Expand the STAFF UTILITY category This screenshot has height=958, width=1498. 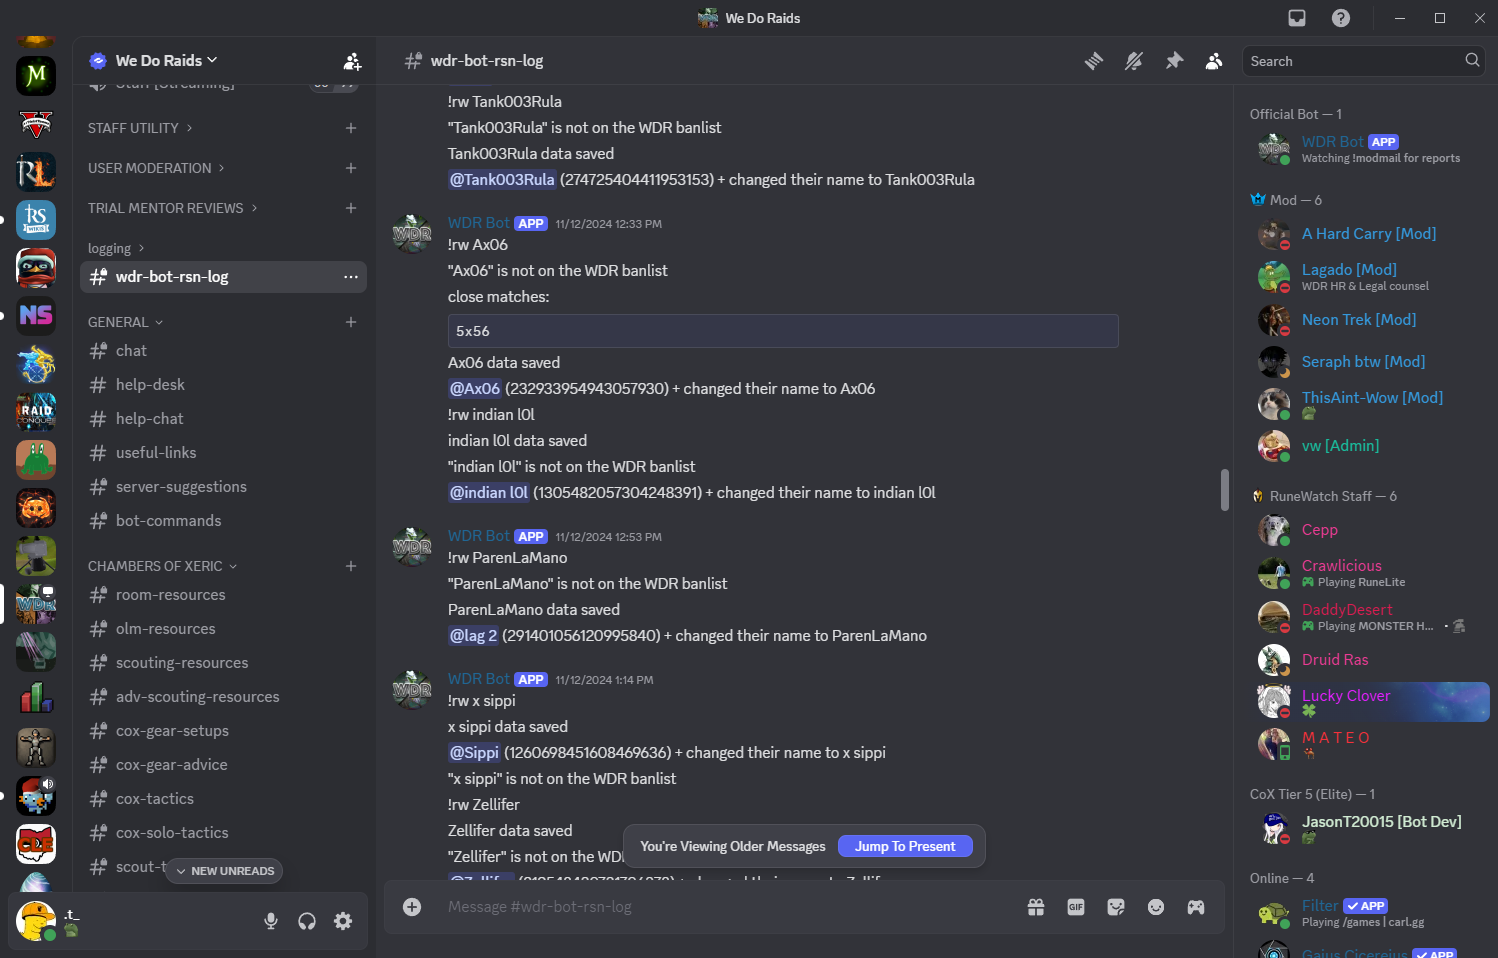point(140,128)
